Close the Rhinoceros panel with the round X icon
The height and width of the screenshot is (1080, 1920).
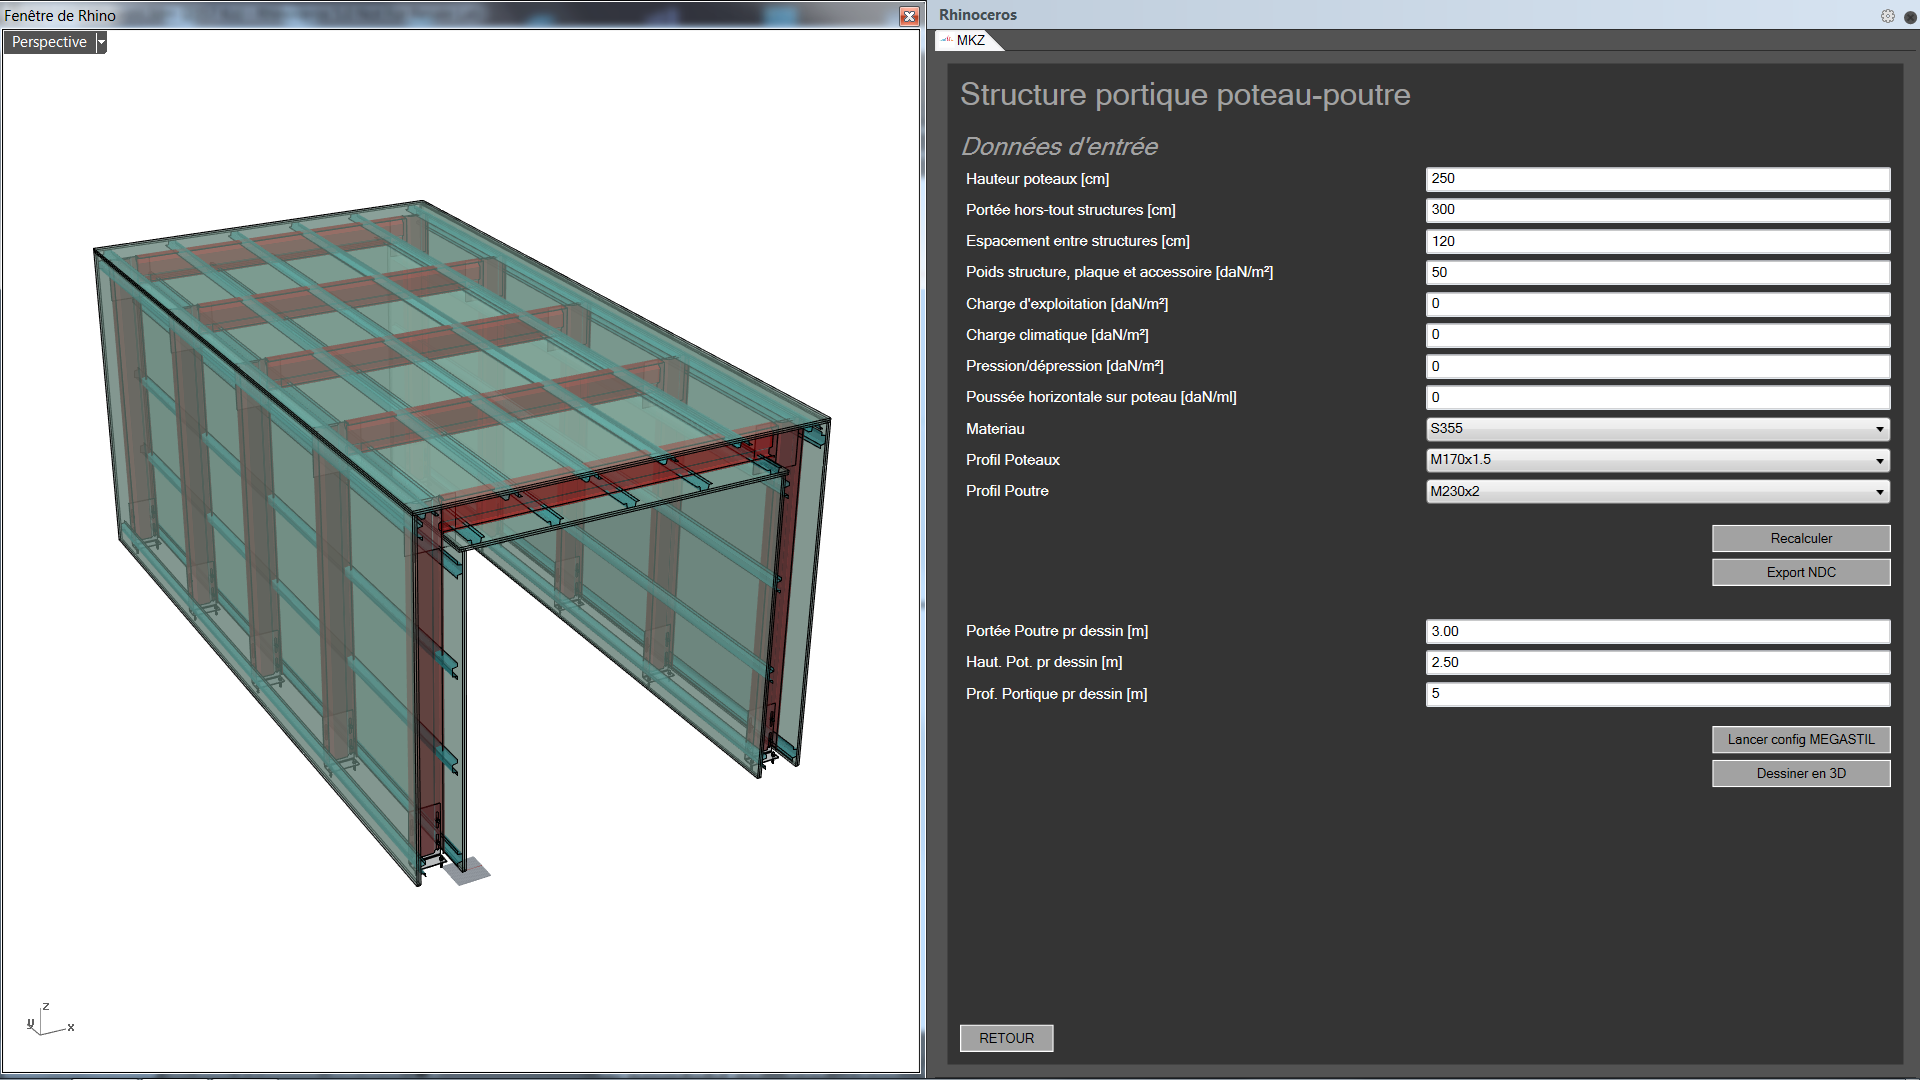point(1910,16)
